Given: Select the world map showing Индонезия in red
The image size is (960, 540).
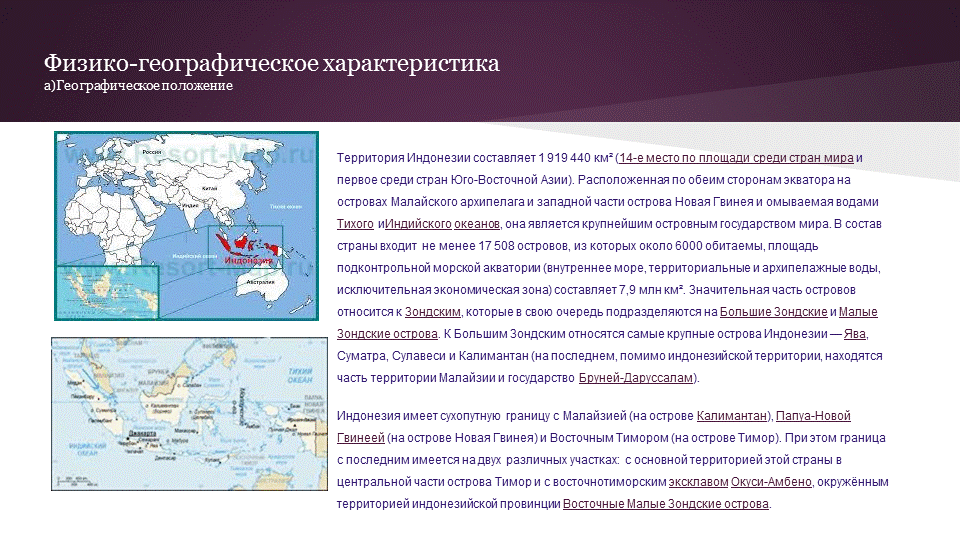Looking at the screenshot, I should 187,226.
